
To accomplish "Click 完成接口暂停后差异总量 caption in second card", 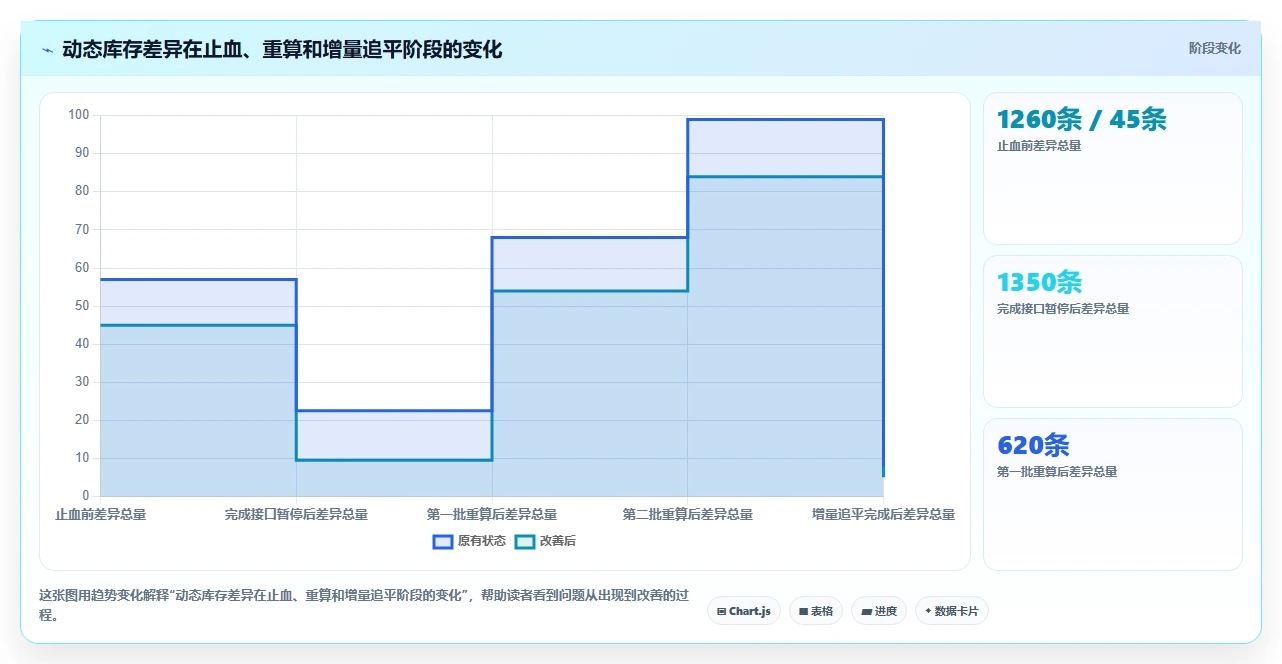I will (x=1063, y=309).
